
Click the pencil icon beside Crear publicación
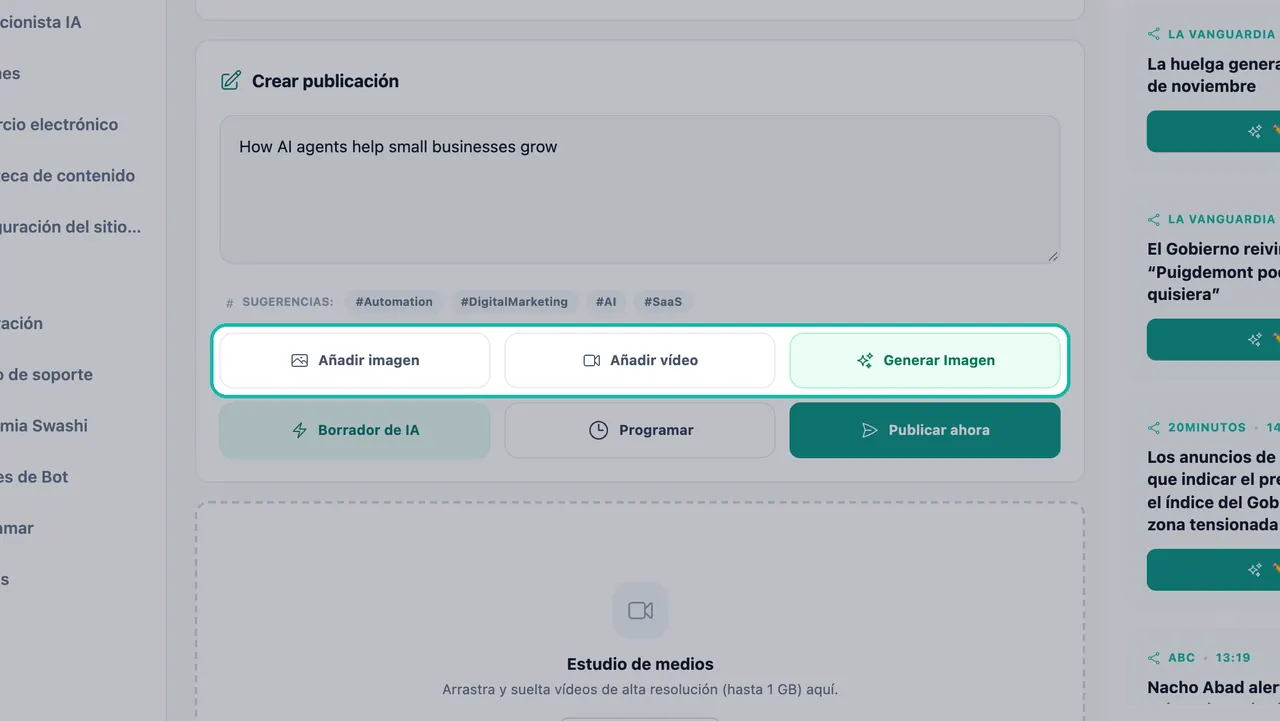[230, 81]
